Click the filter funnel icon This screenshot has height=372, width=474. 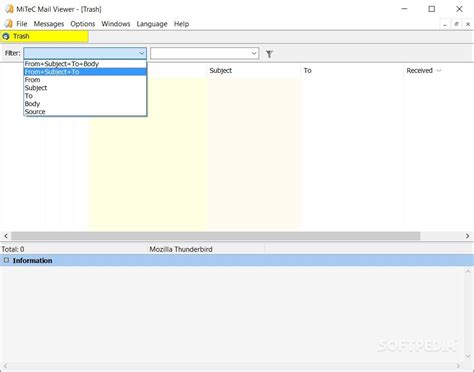click(x=269, y=54)
